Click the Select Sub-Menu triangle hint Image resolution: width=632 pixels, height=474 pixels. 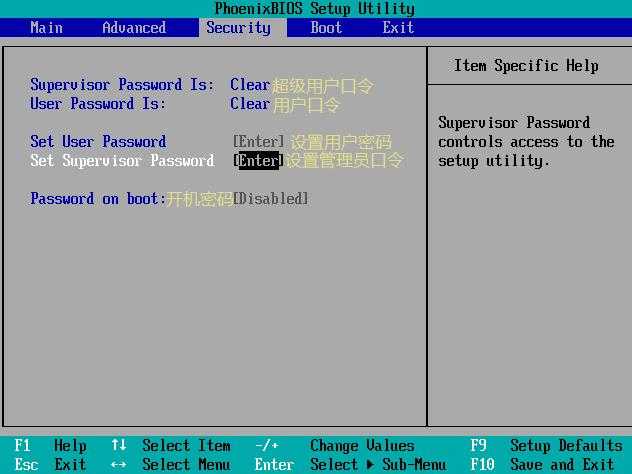coord(378,464)
